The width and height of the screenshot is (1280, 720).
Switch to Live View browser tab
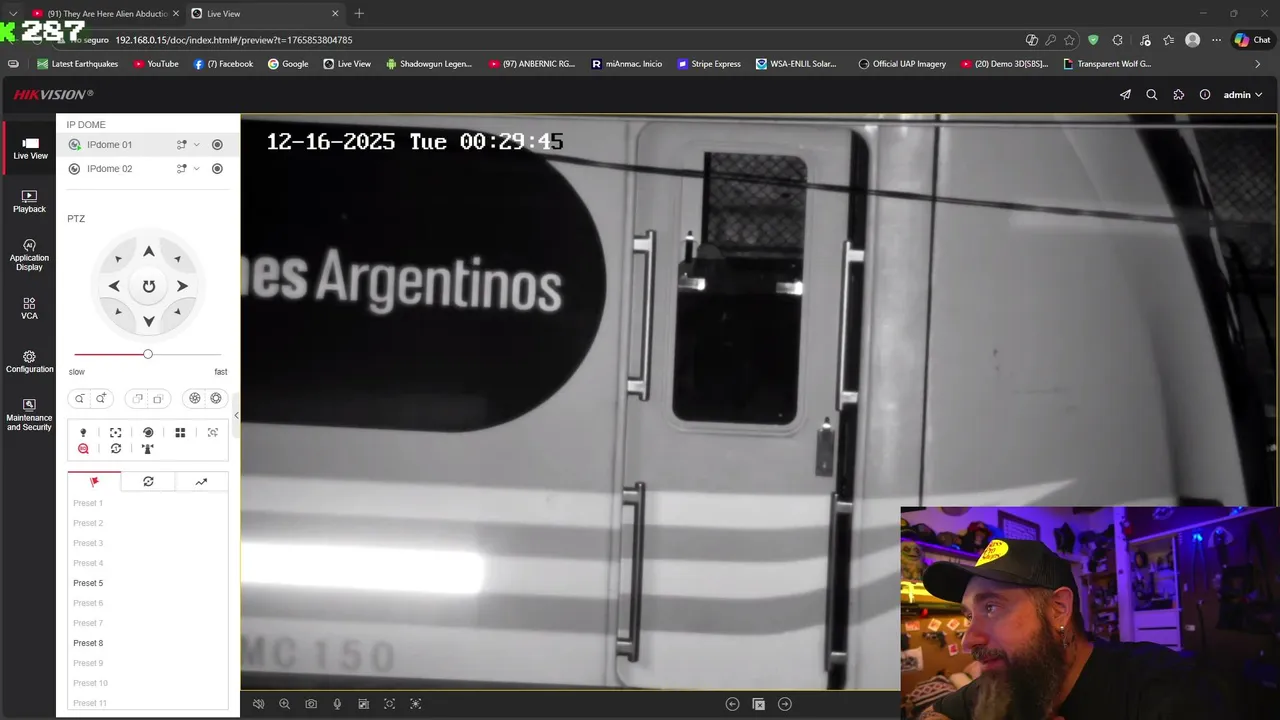(x=265, y=14)
